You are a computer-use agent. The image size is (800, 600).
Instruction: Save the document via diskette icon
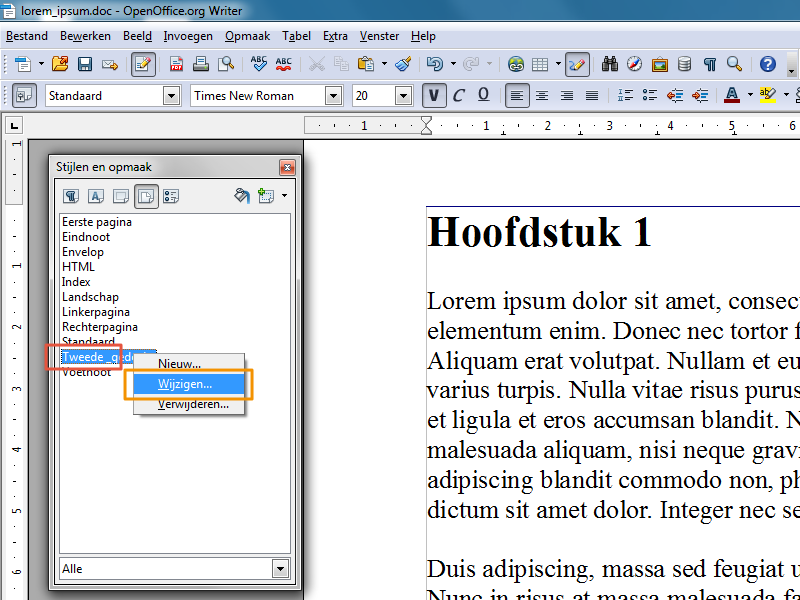point(85,64)
